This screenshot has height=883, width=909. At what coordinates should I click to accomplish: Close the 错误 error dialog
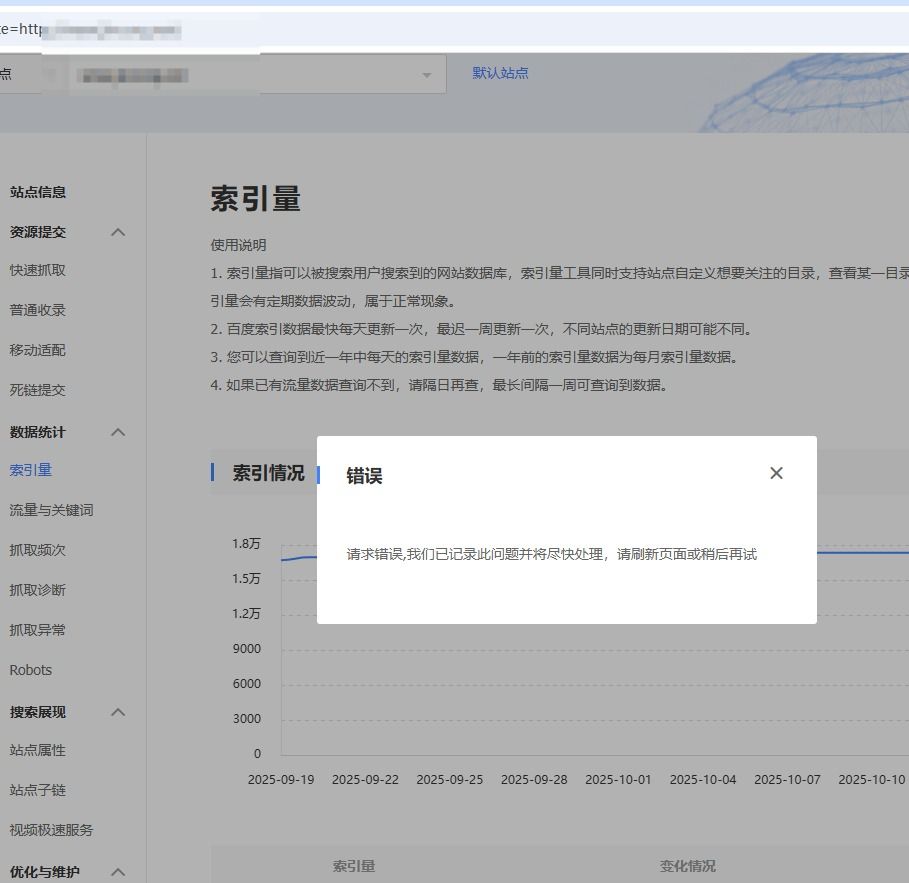[776, 473]
